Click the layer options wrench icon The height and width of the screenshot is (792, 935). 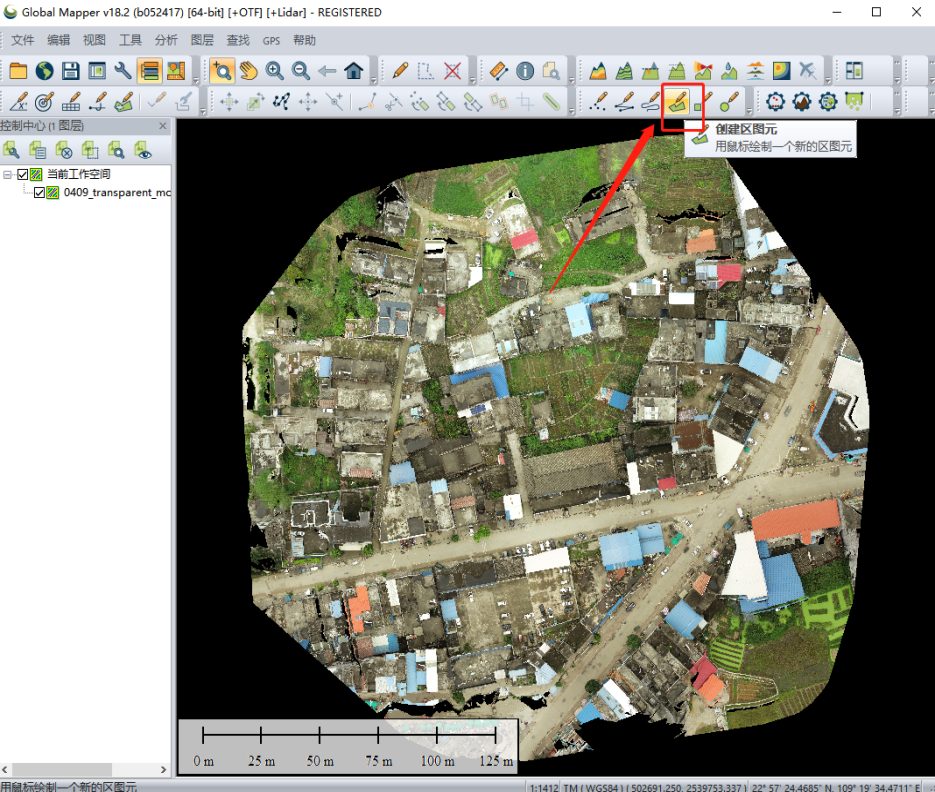pos(11,150)
